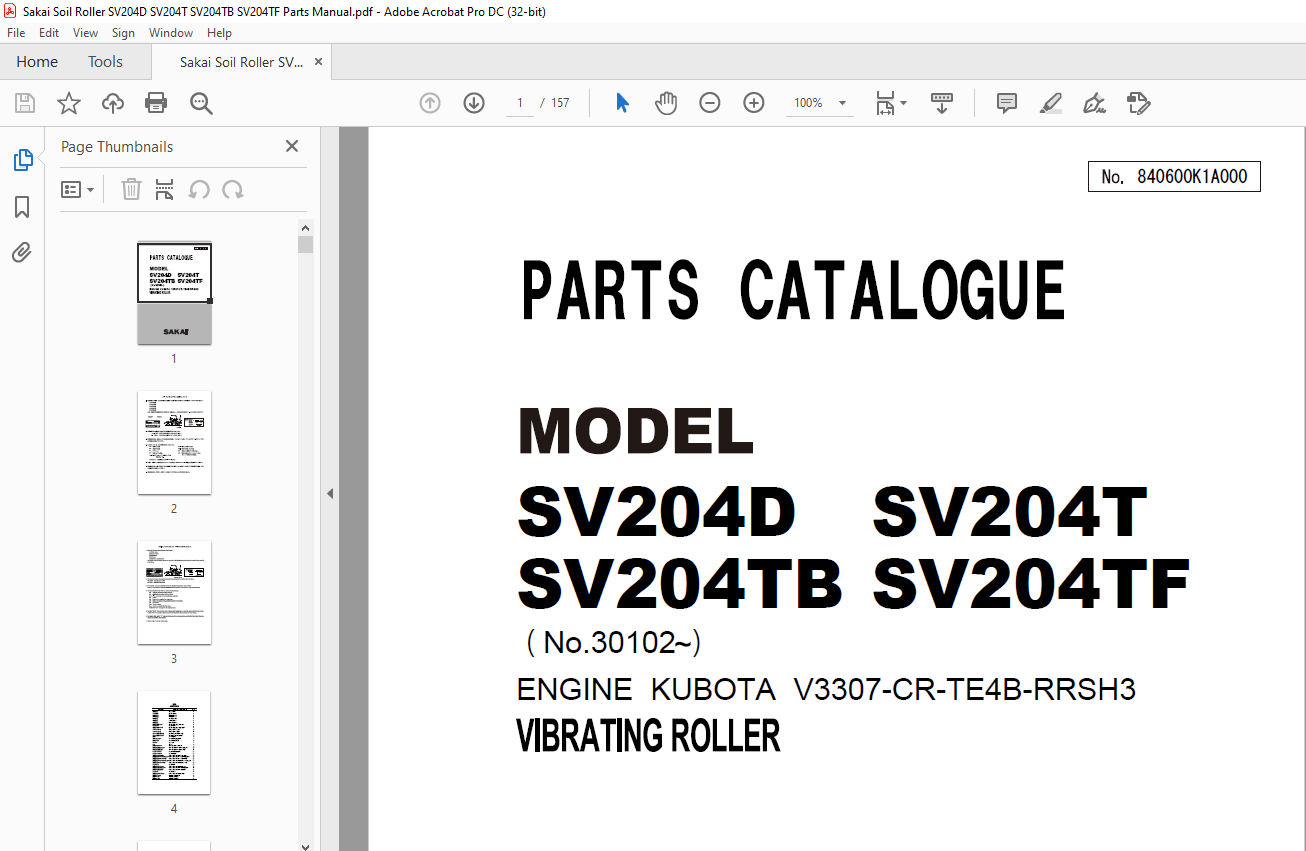Click the SV204TF model text
1306x851 pixels.
click(1032, 584)
